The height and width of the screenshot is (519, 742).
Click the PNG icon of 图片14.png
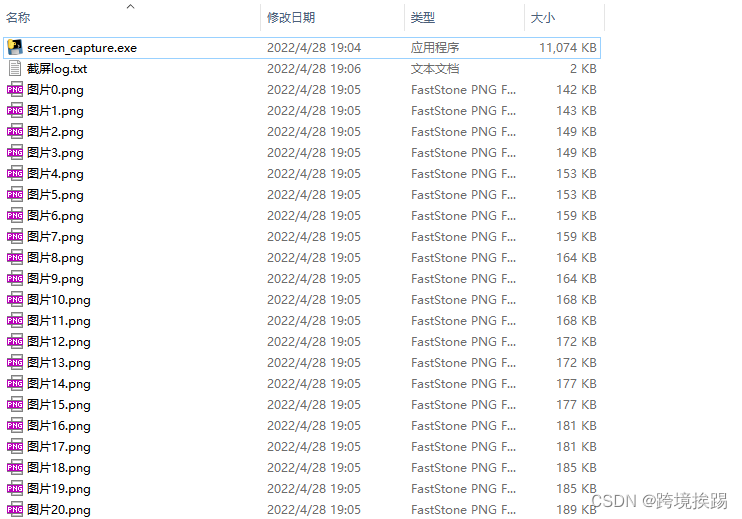15,384
